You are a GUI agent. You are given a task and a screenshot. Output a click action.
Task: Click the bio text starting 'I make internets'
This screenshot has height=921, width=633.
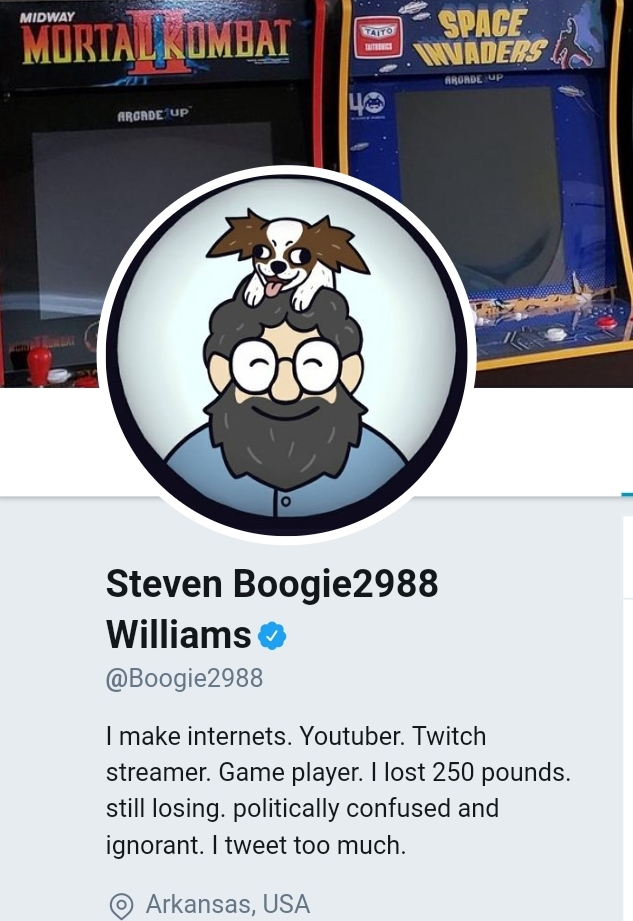(338, 791)
